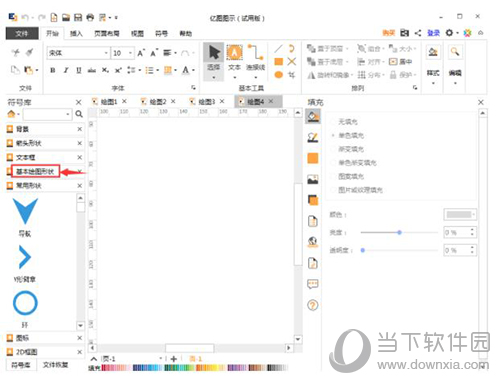The width and height of the screenshot is (500, 383).
Task: Open the font size 10 dropdown
Action: point(131,53)
